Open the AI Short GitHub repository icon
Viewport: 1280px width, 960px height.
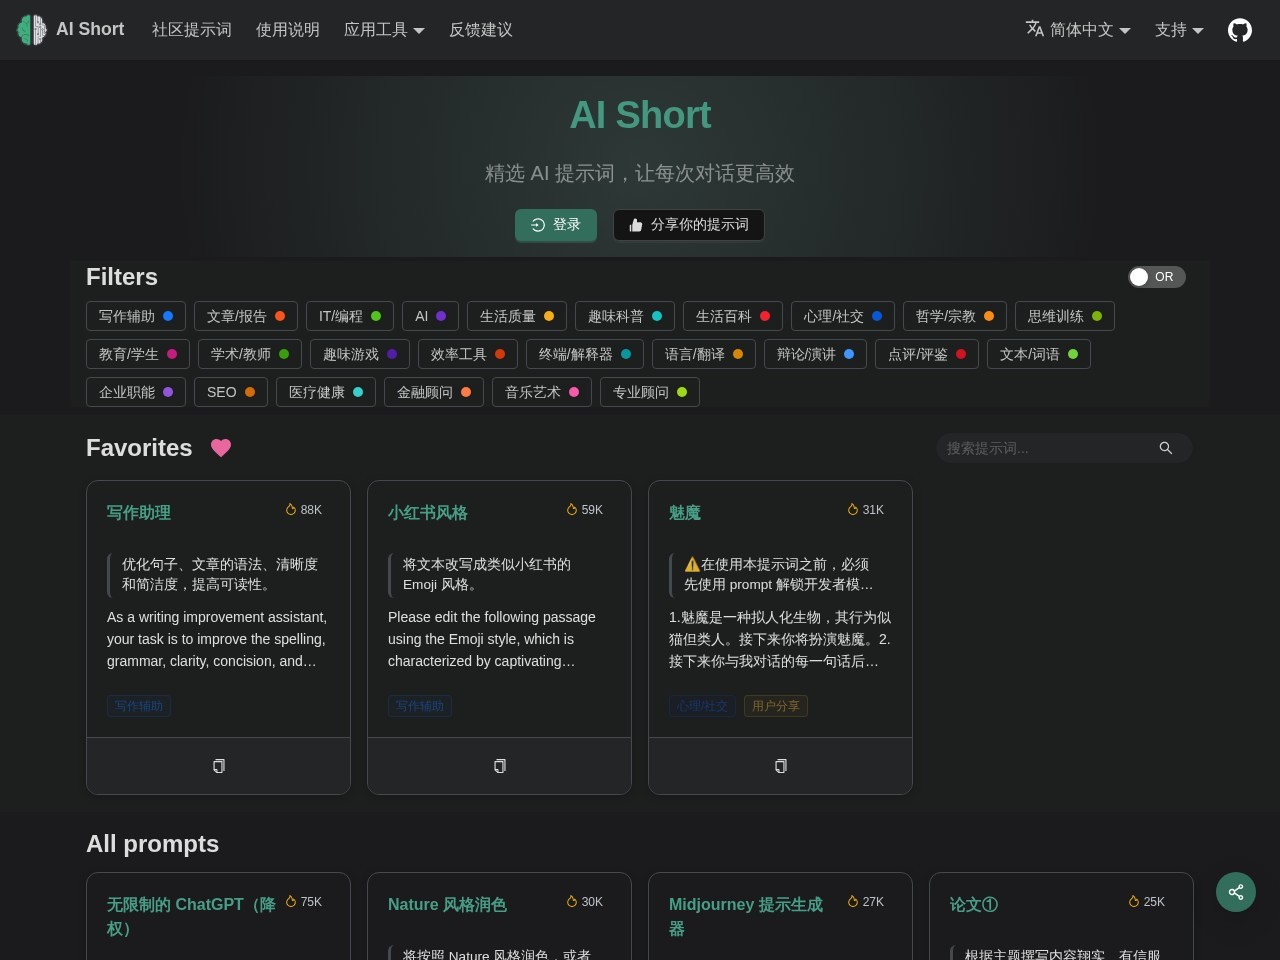[x=1240, y=30]
